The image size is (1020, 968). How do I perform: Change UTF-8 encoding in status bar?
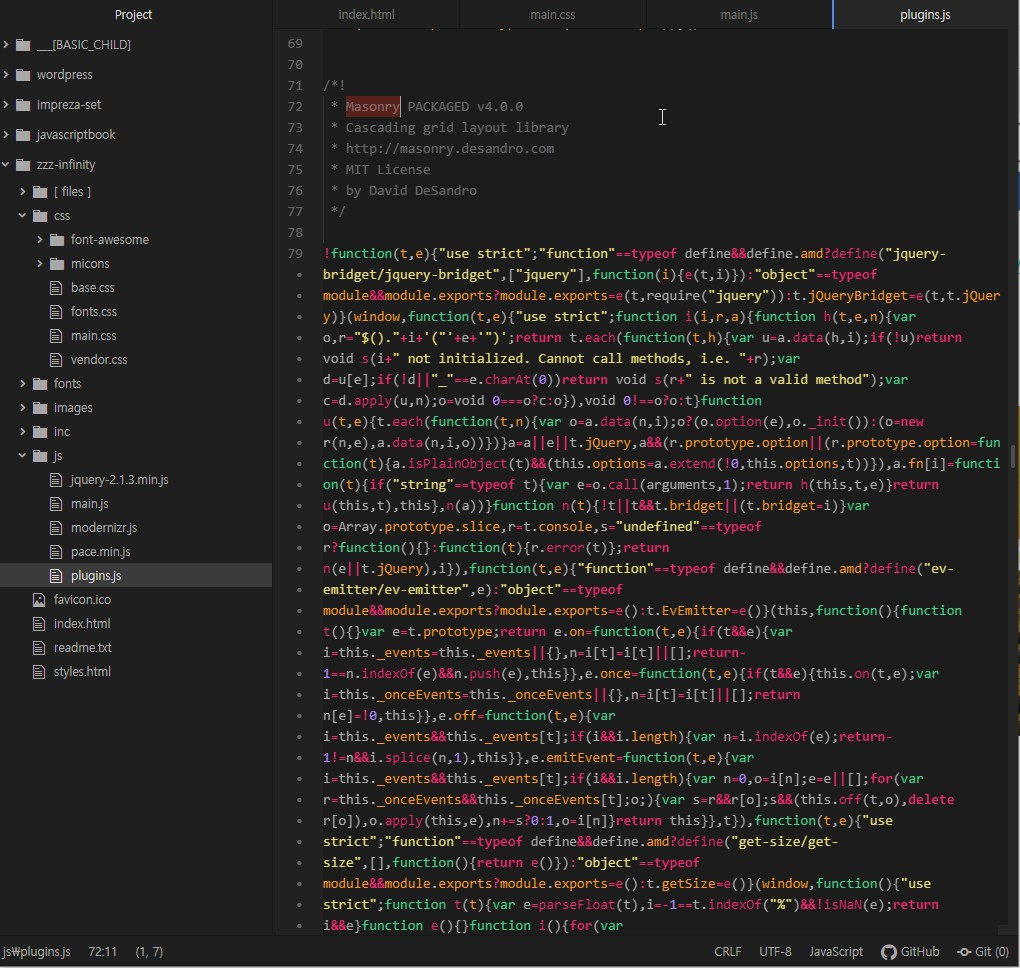pyautogui.click(x=775, y=952)
